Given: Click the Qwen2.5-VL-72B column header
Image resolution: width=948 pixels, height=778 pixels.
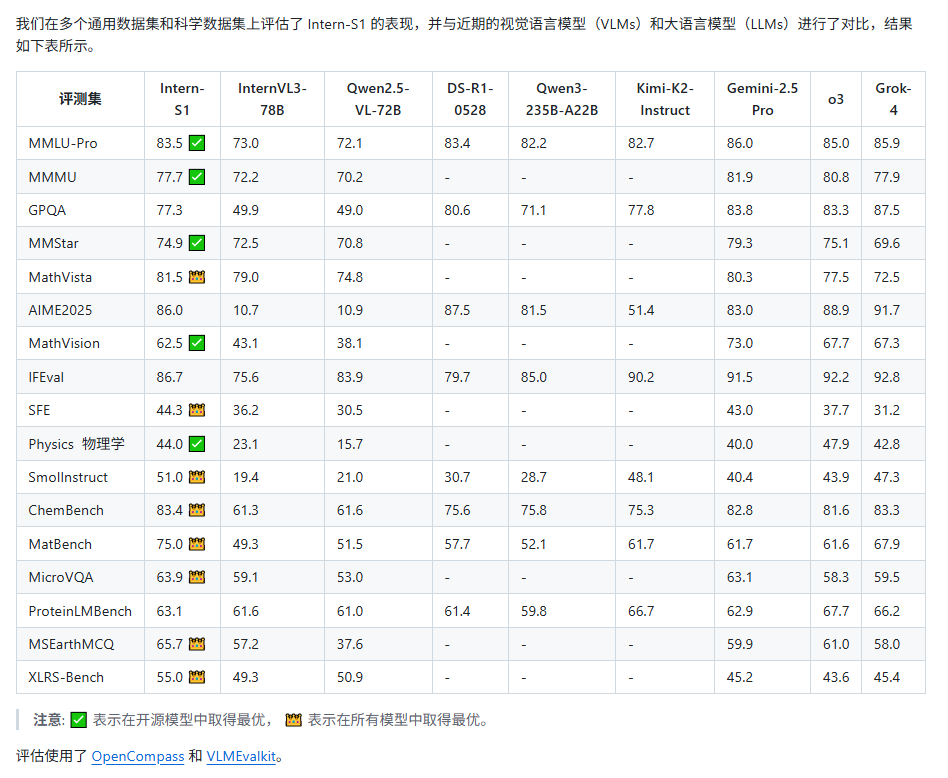Looking at the screenshot, I should point(378,99).
